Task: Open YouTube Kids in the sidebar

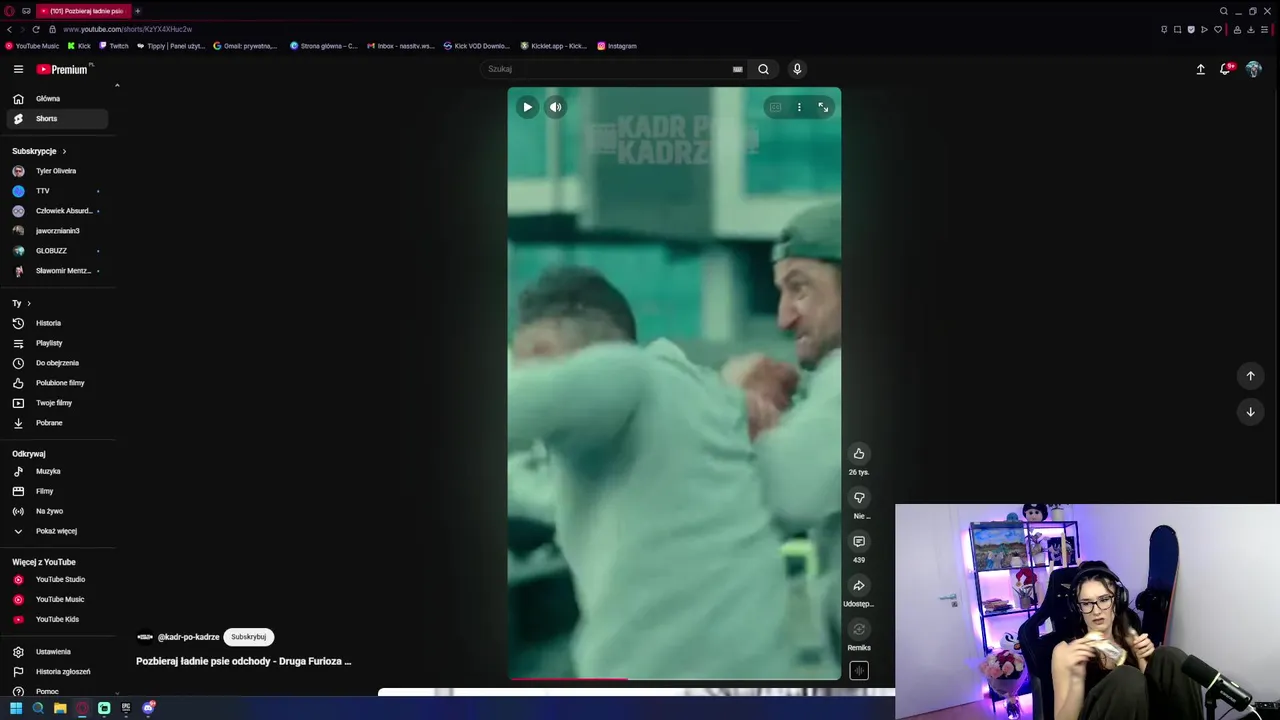Action: [x=57, y=619]
